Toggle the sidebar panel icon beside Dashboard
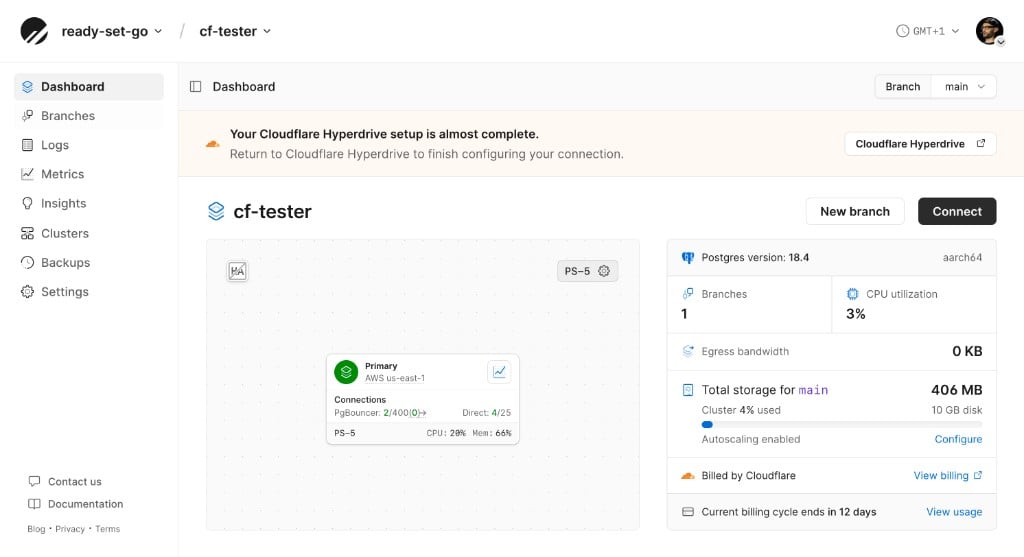The image size is (1024, 557). pos(195,87)
